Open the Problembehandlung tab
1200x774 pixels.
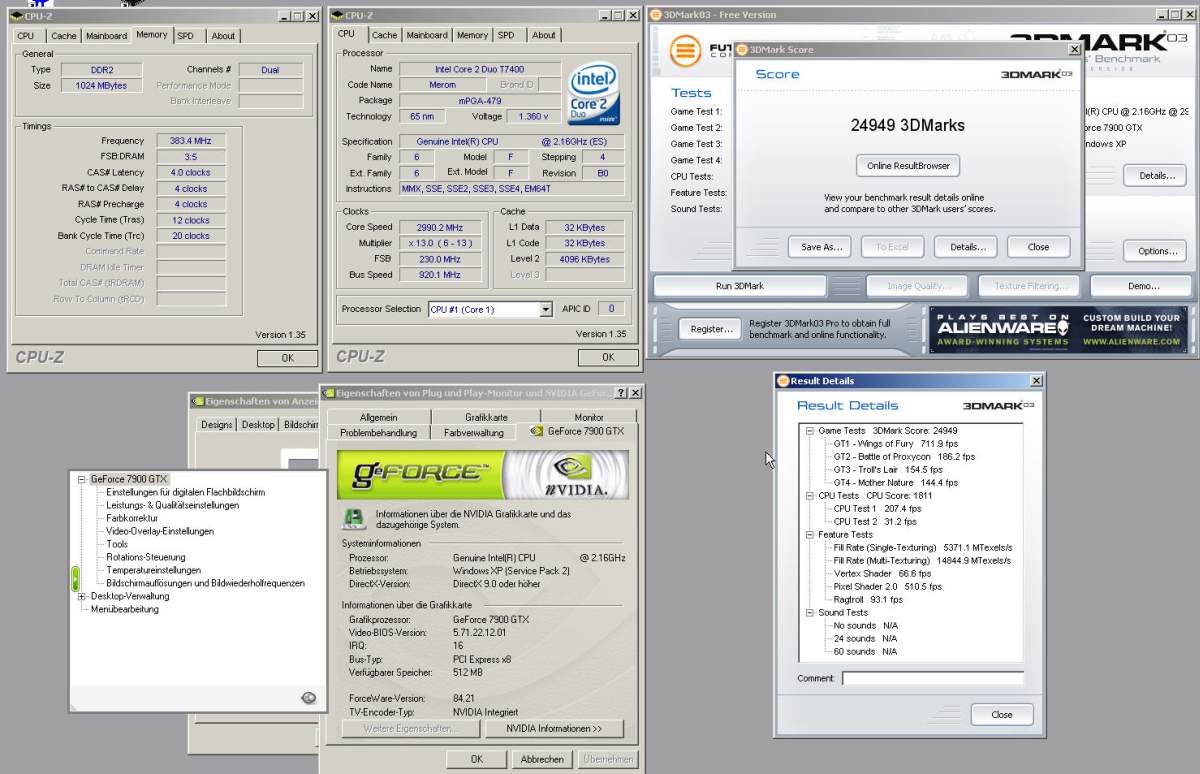(x=378, y=433)
